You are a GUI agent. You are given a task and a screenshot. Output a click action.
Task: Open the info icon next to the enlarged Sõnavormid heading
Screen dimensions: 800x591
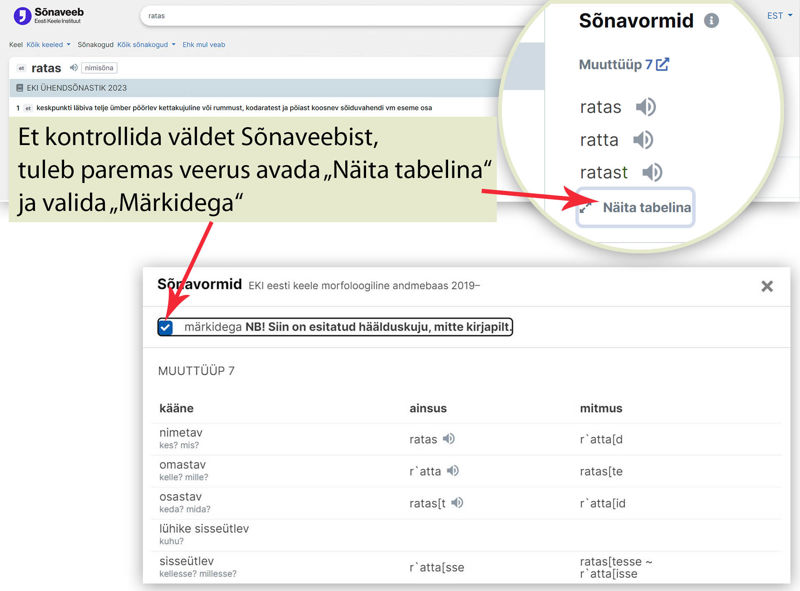[x=711, y=20]
